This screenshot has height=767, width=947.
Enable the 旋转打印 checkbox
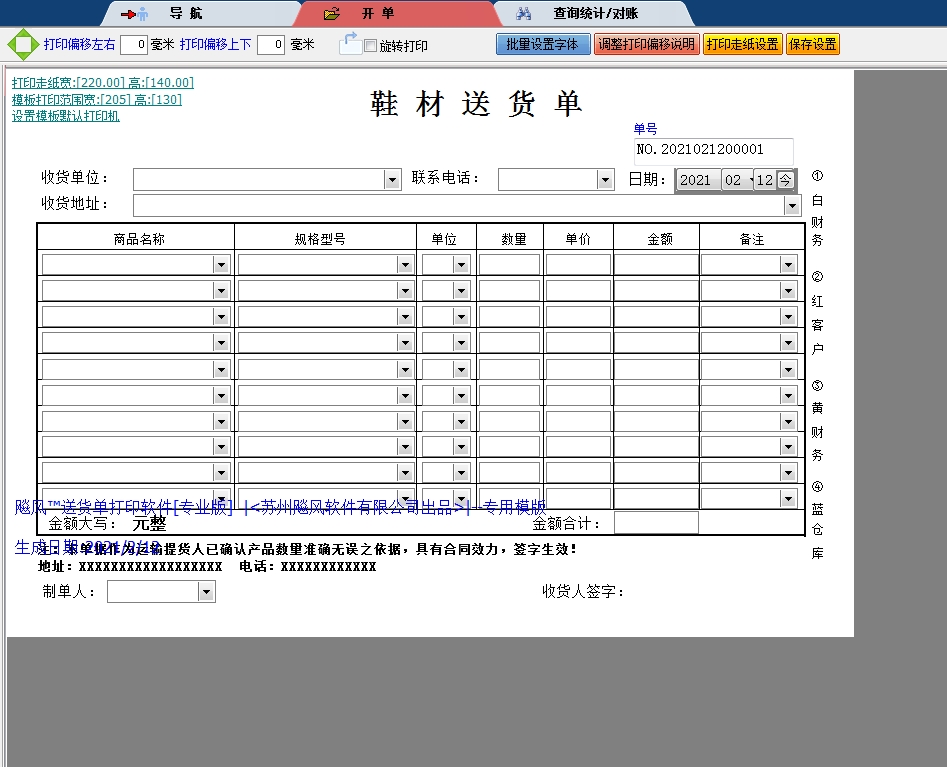click(x=370, y=46)
